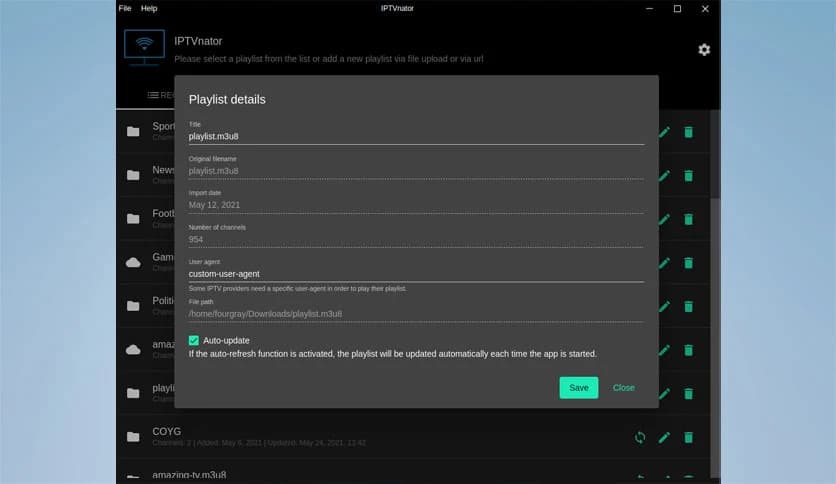This screenshot has width=836, height=484.
Task: Edit the Football playlist with its pencil icon
Action: tap(664, 220)
